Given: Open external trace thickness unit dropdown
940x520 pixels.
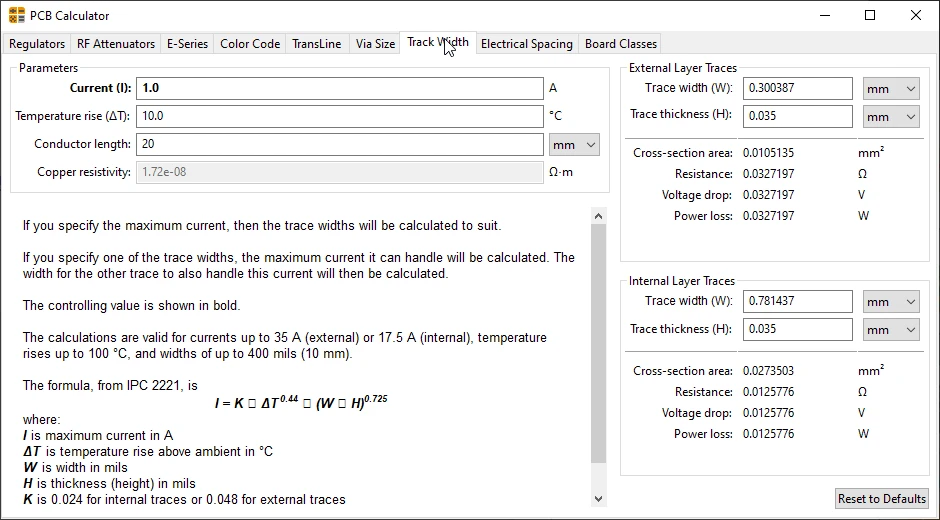Looking at the screenshot, I should 890,116.
